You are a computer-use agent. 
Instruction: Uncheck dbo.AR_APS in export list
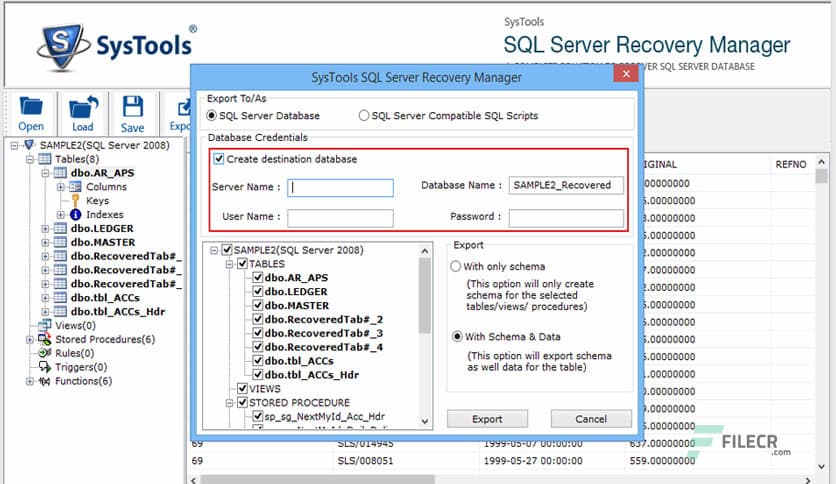(x=258, y=277)
